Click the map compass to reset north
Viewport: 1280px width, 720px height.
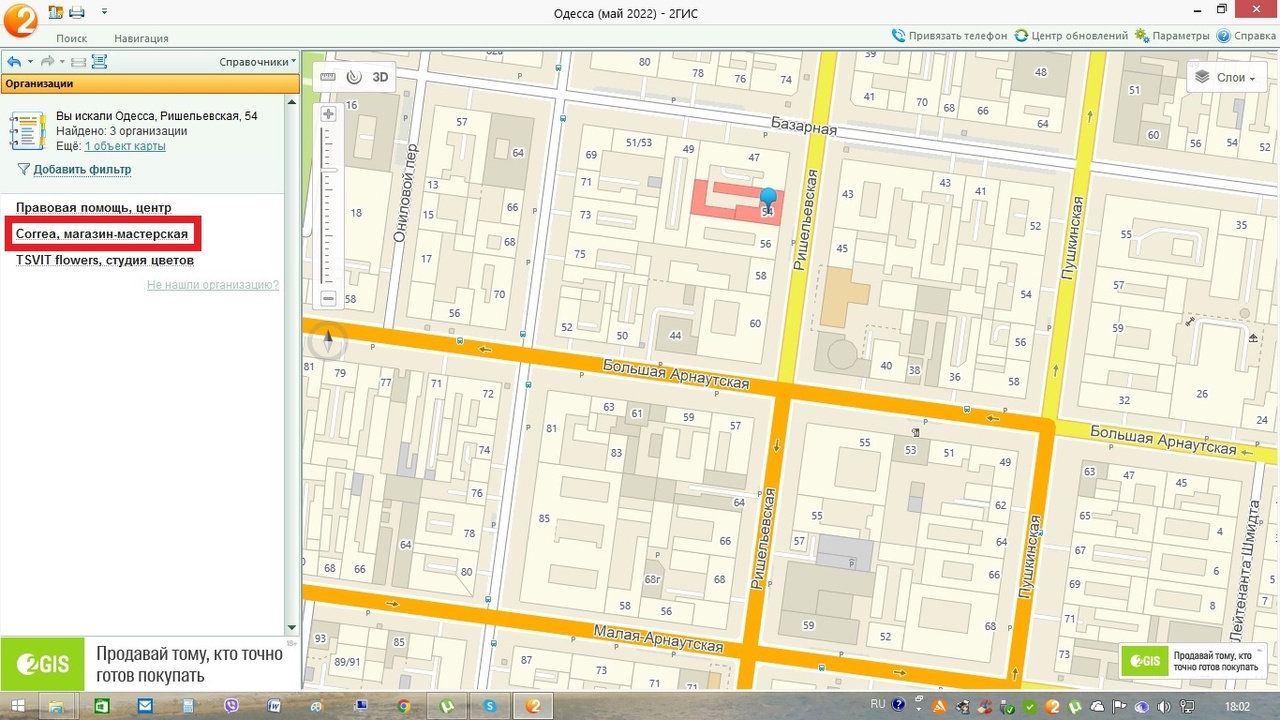point(328,342)
